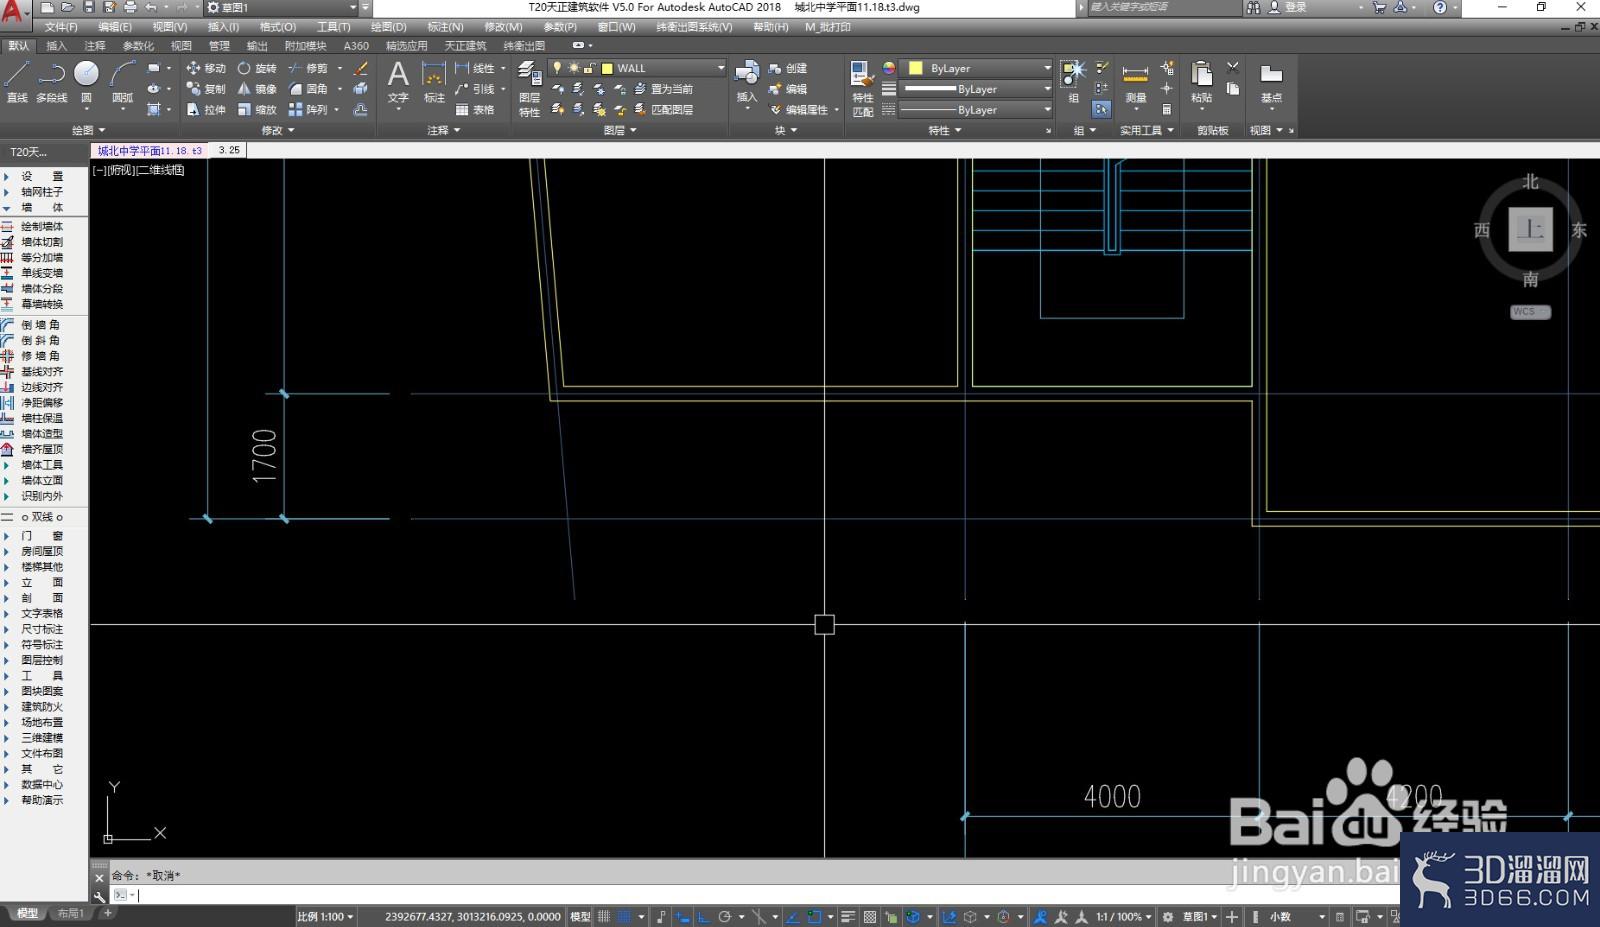Click the 拉伸 stretch tool
This screenshot has height=927, width=1600.
coord(206,110)
